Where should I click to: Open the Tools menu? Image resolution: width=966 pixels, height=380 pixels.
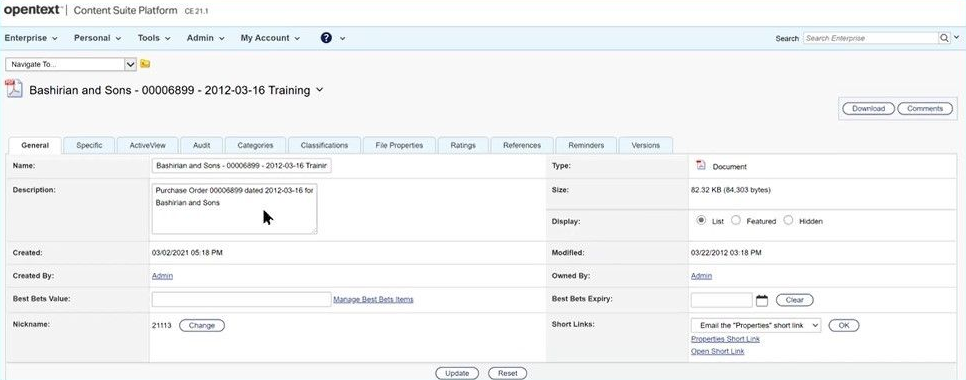coord(153,38)
